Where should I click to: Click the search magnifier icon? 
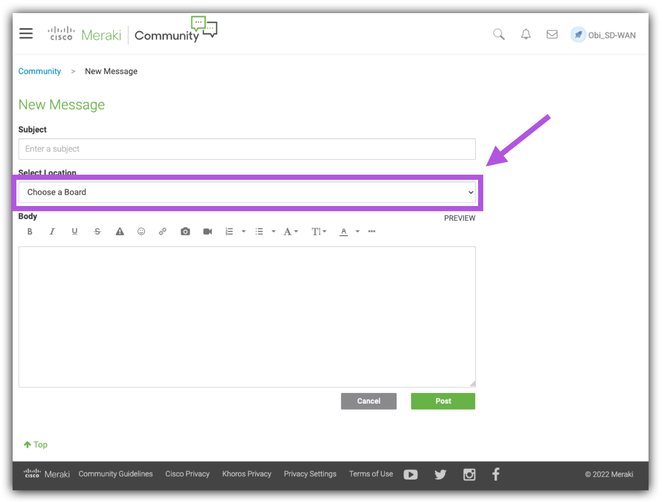(x=499, y=35)
